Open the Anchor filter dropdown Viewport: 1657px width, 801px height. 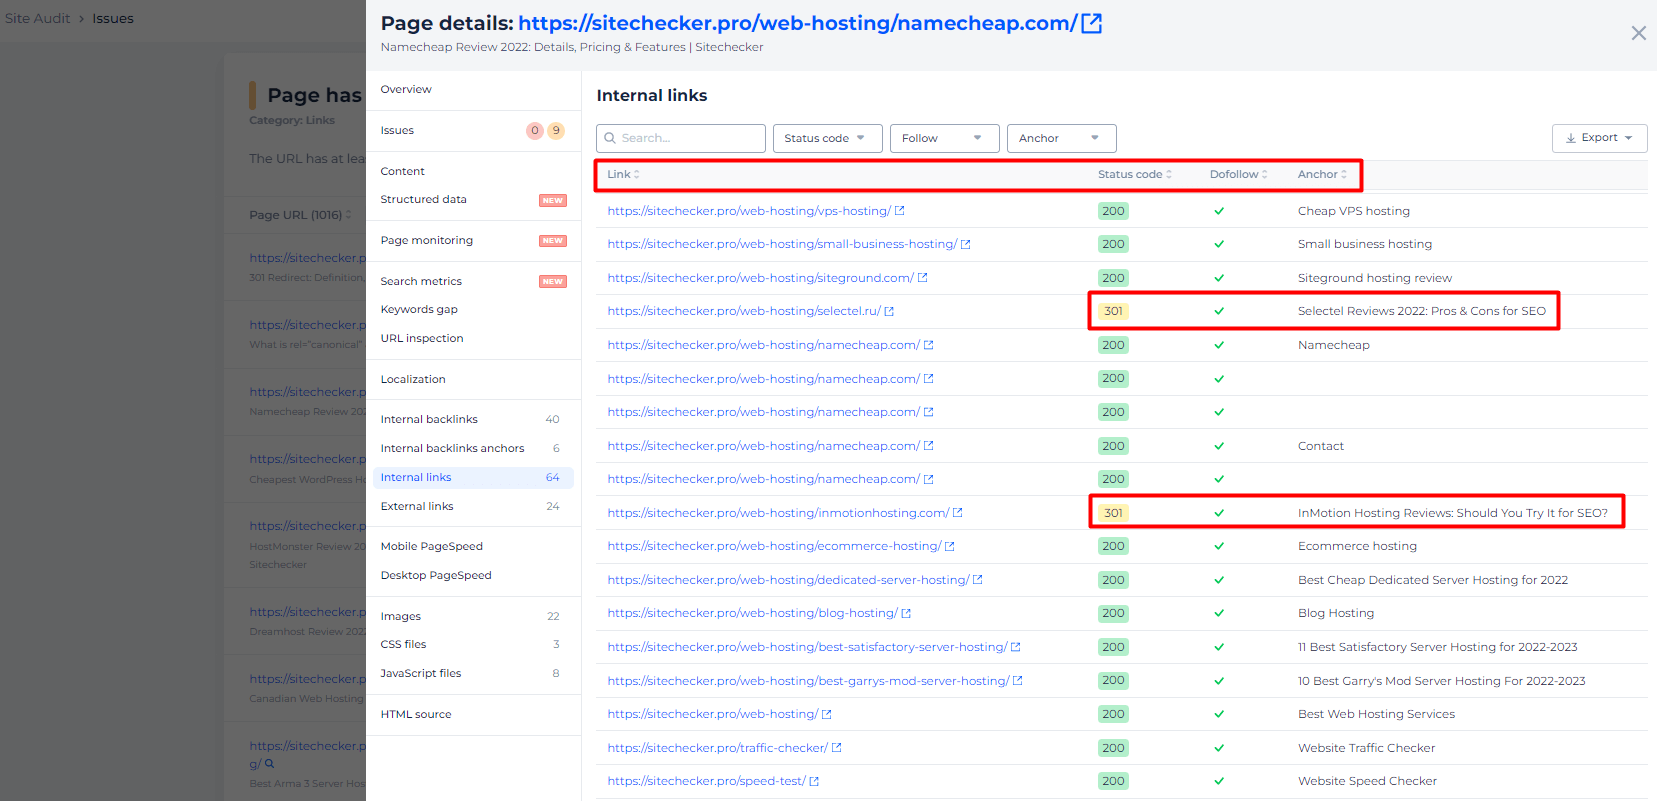tap(1061, 138)
